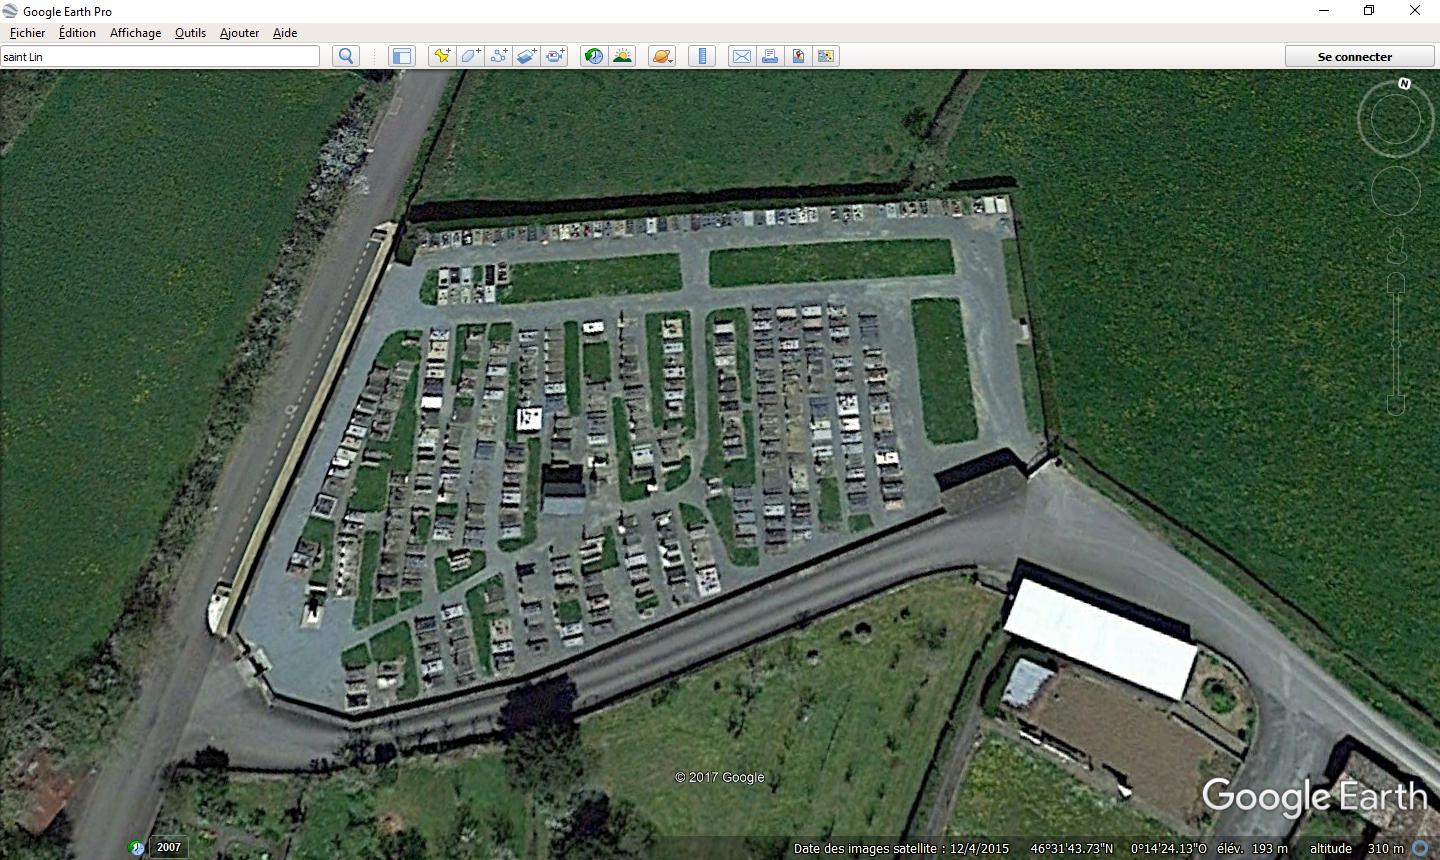1440x860 pixels.
Task: Open the Outils menu
Action: (190, 32)
